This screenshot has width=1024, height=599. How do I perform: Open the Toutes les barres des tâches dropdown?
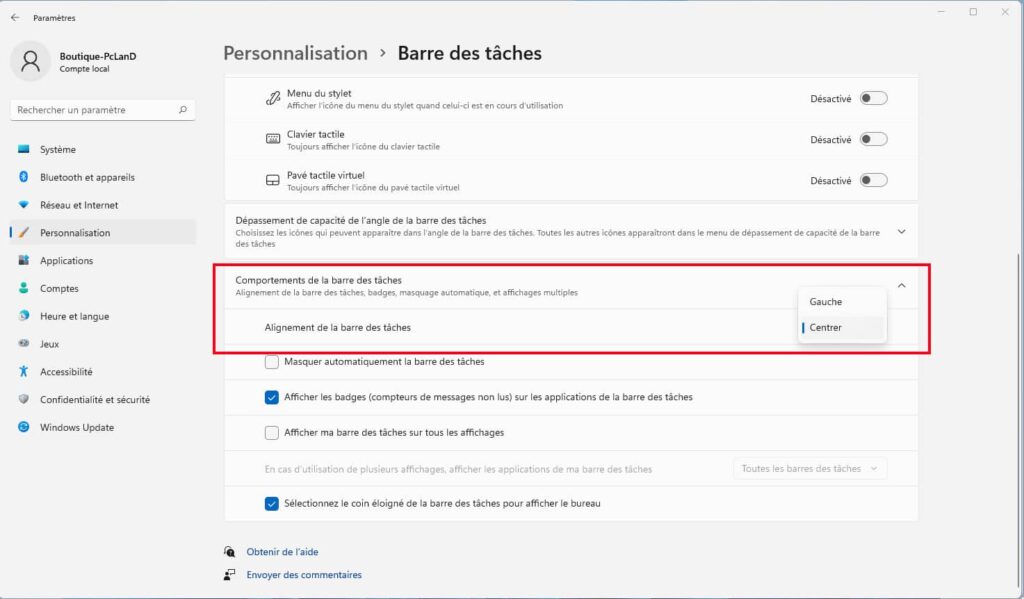[809, 468]
